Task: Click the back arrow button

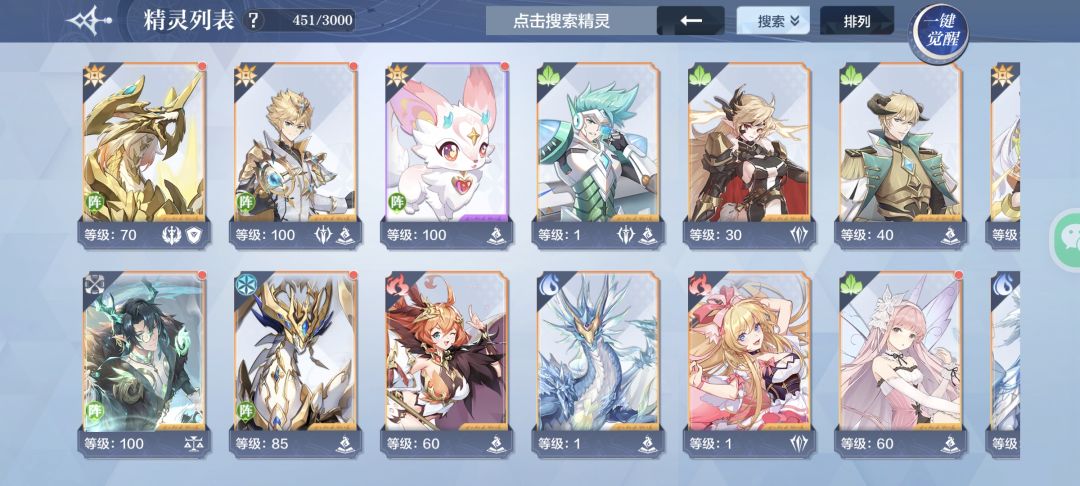Action: tap(691, 21)
